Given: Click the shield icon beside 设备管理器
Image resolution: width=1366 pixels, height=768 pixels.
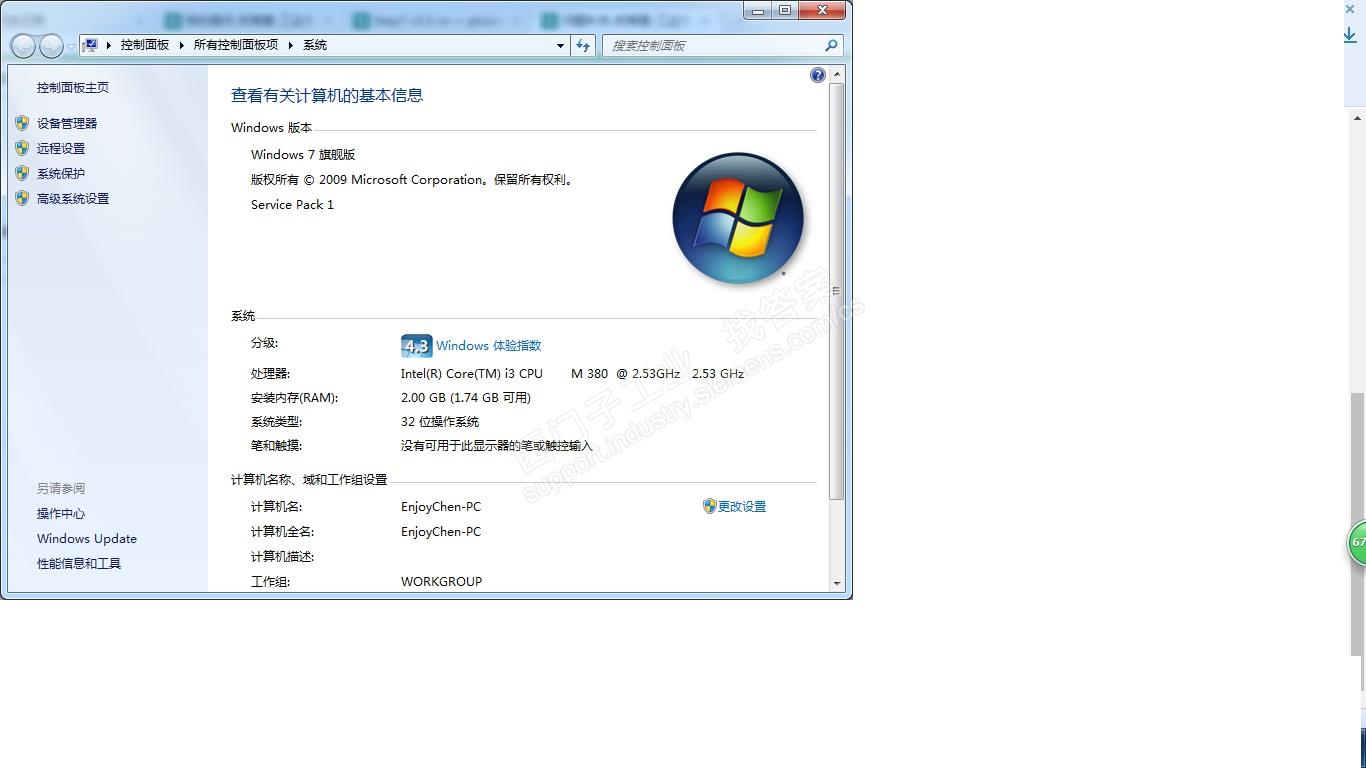Looking at the screenshot, I should point(22,123).
